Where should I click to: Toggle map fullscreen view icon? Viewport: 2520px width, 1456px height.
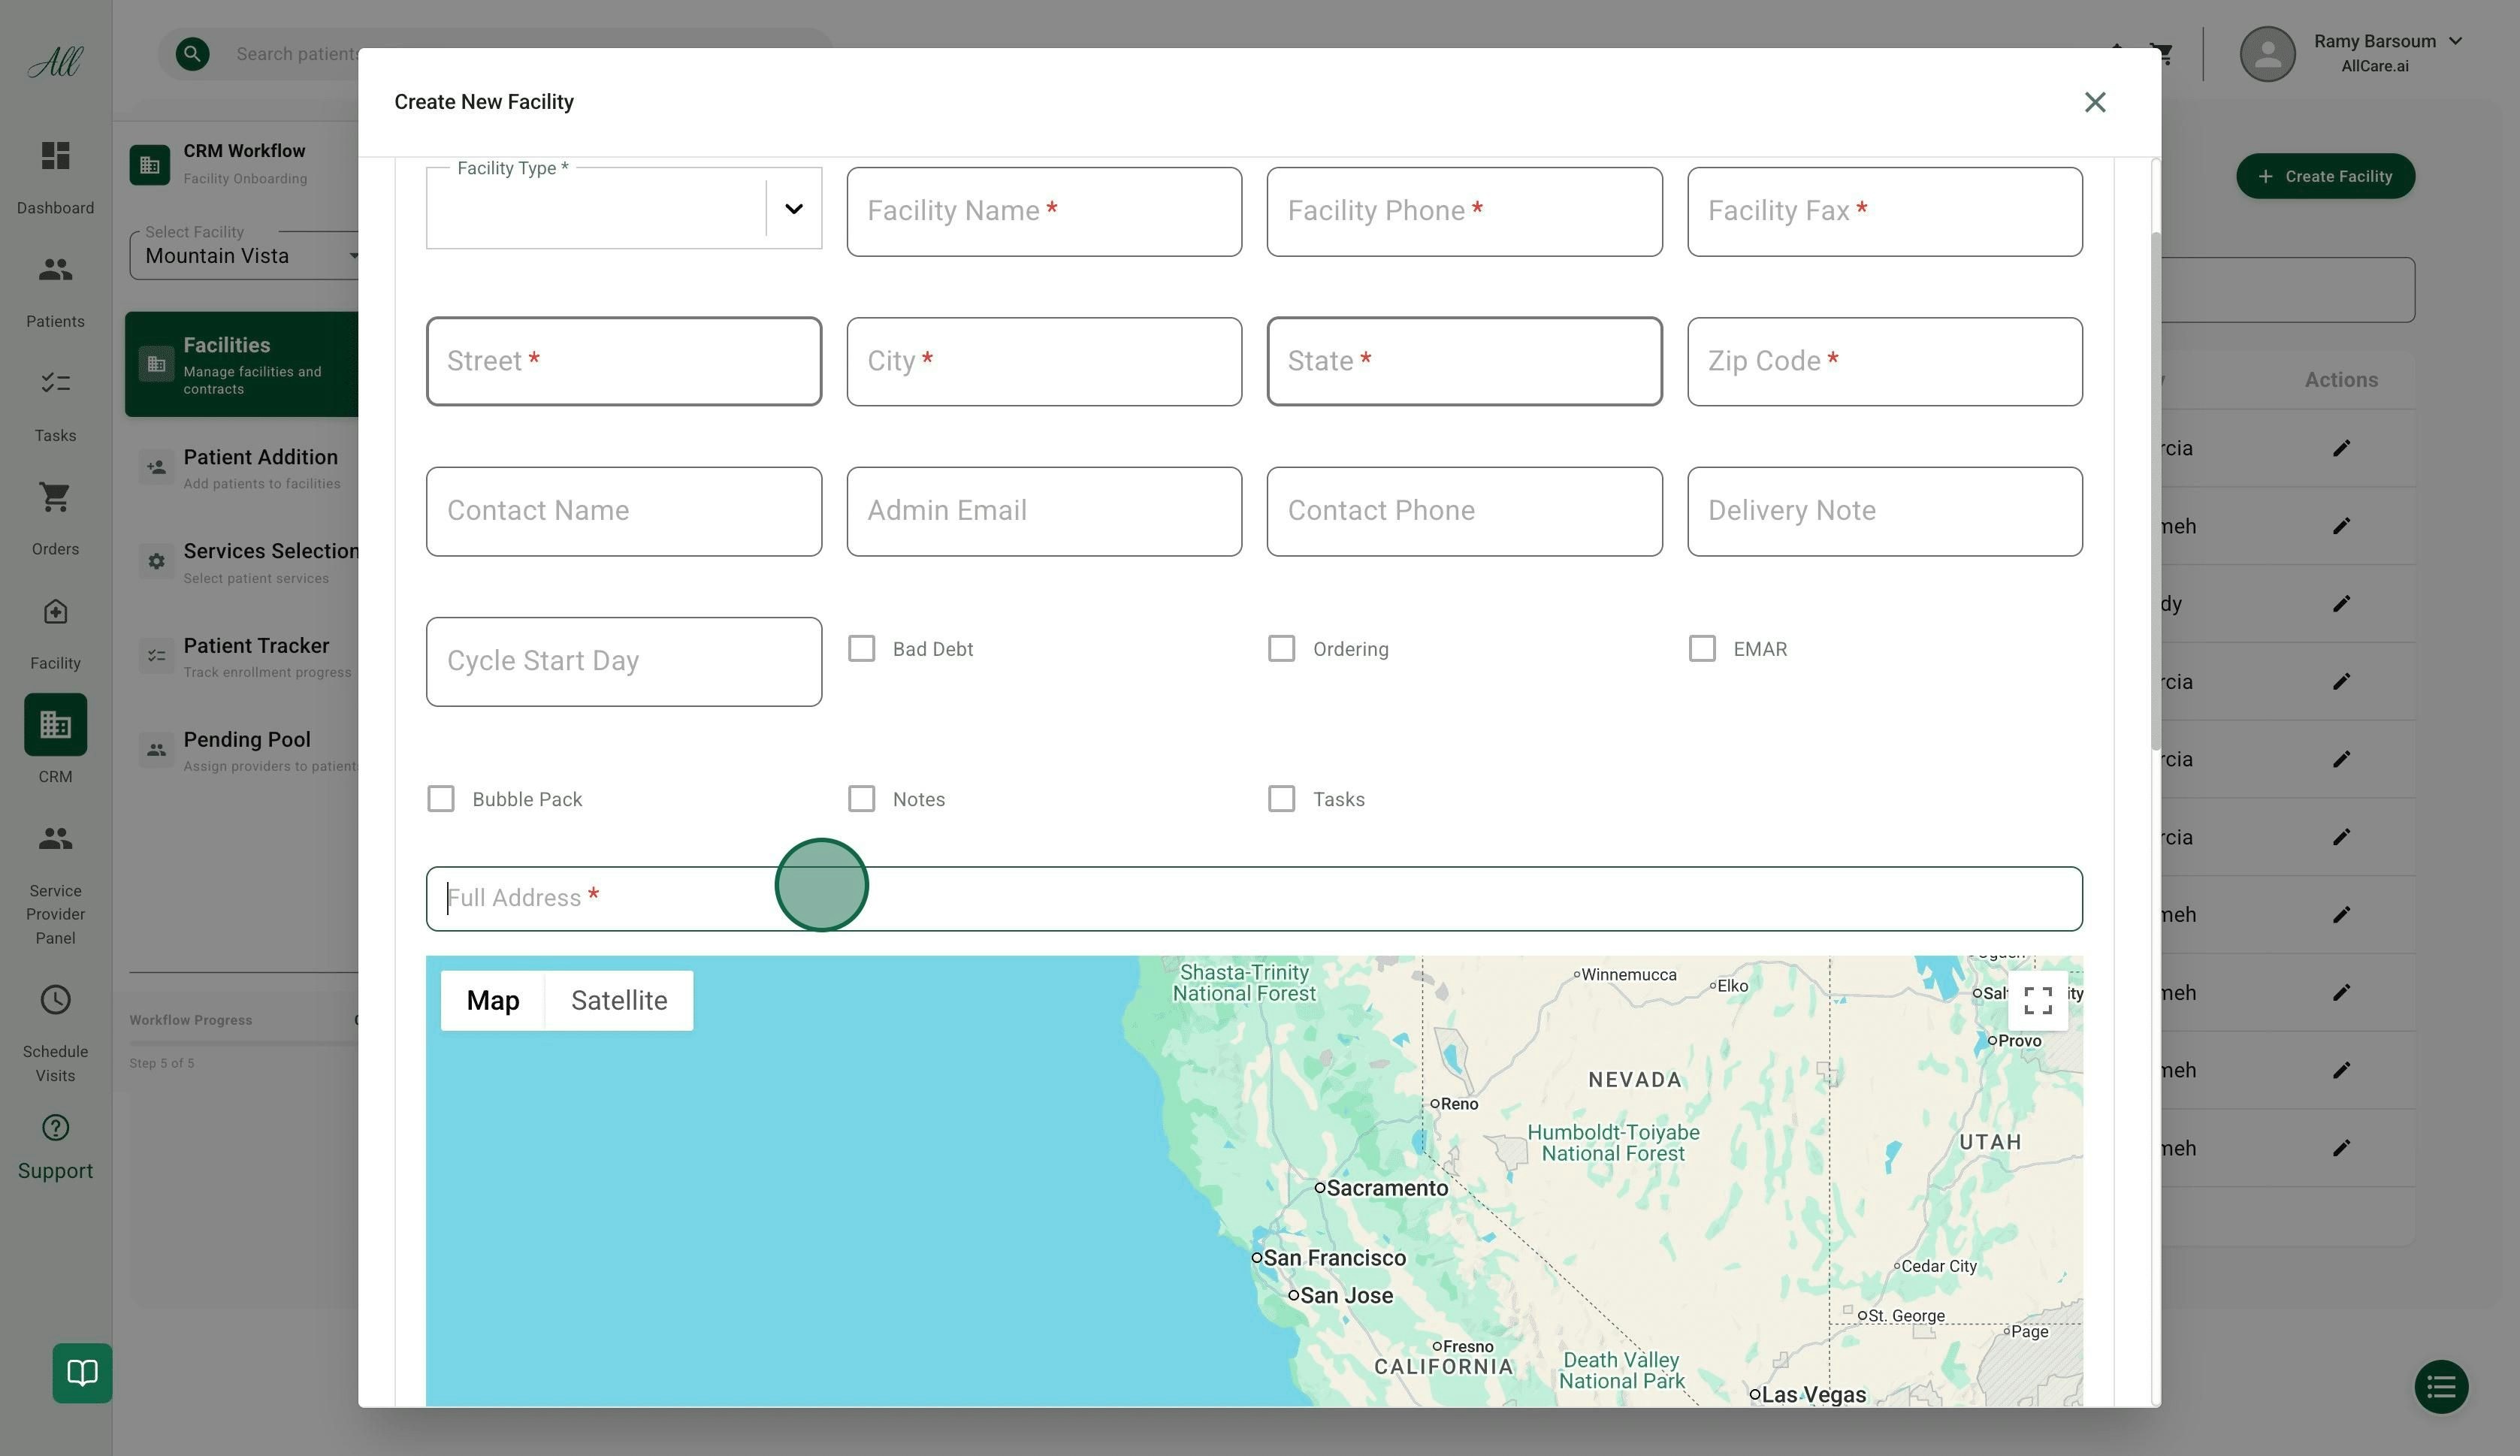point(2037,1000)
